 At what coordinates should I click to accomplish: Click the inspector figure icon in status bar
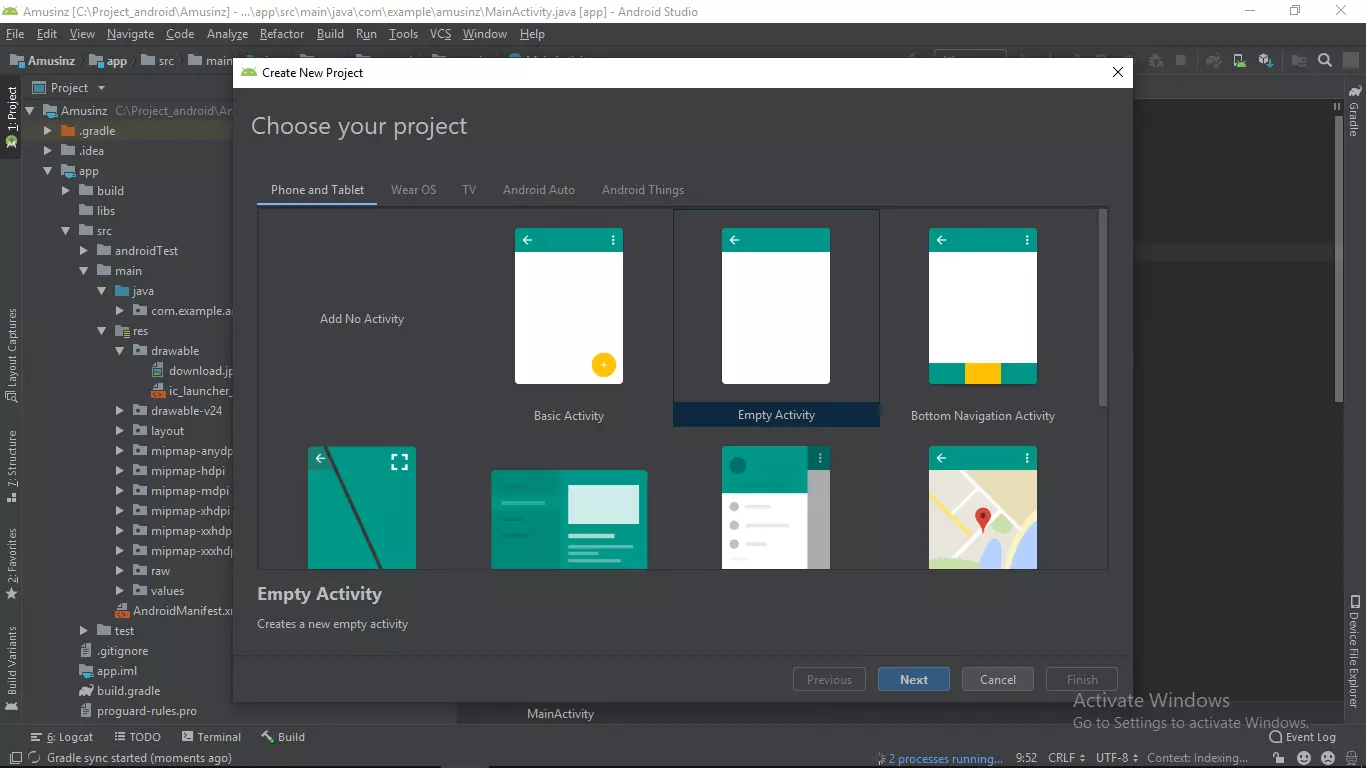(x=1351, y=758)
